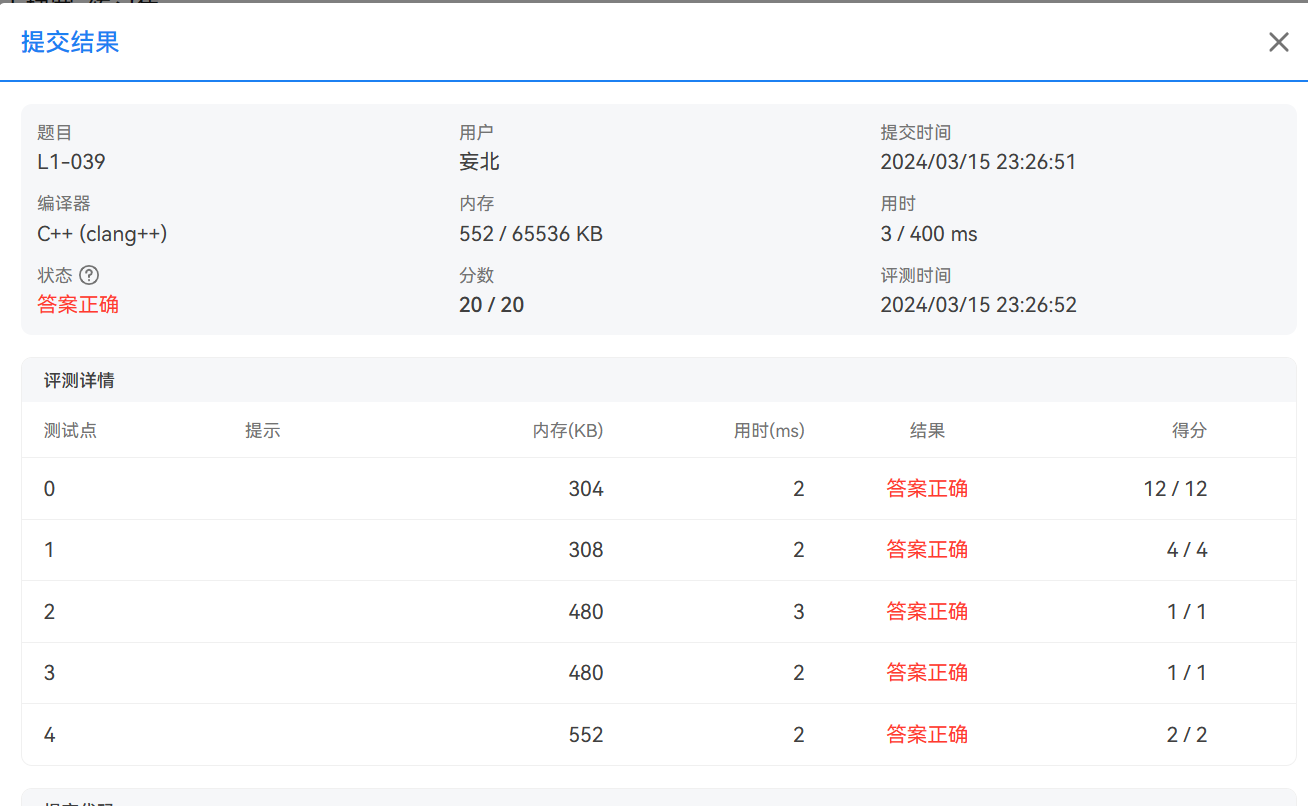Click the 用时(ms) column header
This screenshot has width=1308, height=806.
769,431
